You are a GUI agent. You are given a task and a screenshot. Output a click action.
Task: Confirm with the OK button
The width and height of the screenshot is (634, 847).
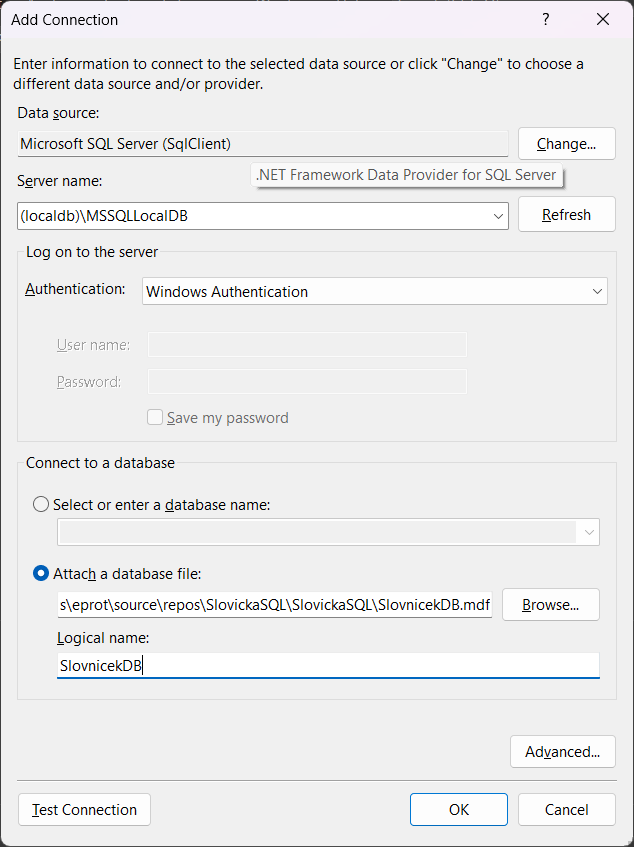click(458, 810)
